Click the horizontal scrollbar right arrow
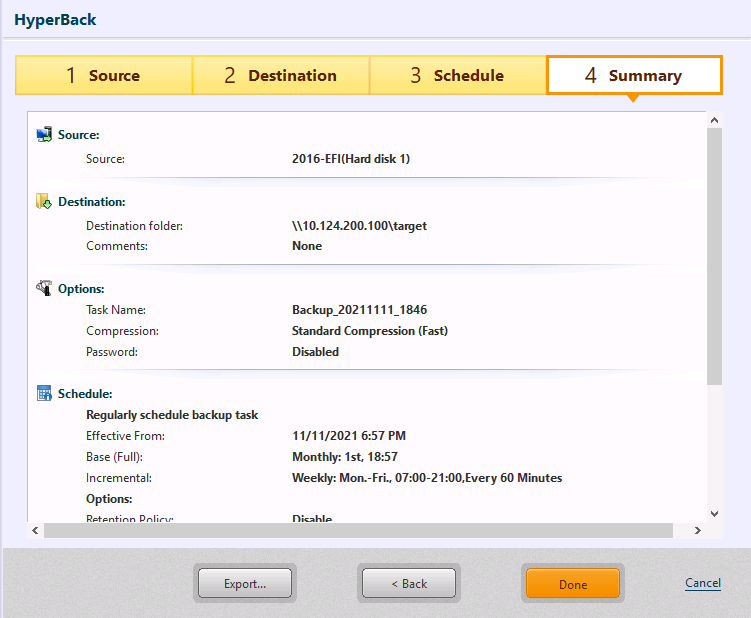This screenshot has height=618, width=751. click(699, 530)
